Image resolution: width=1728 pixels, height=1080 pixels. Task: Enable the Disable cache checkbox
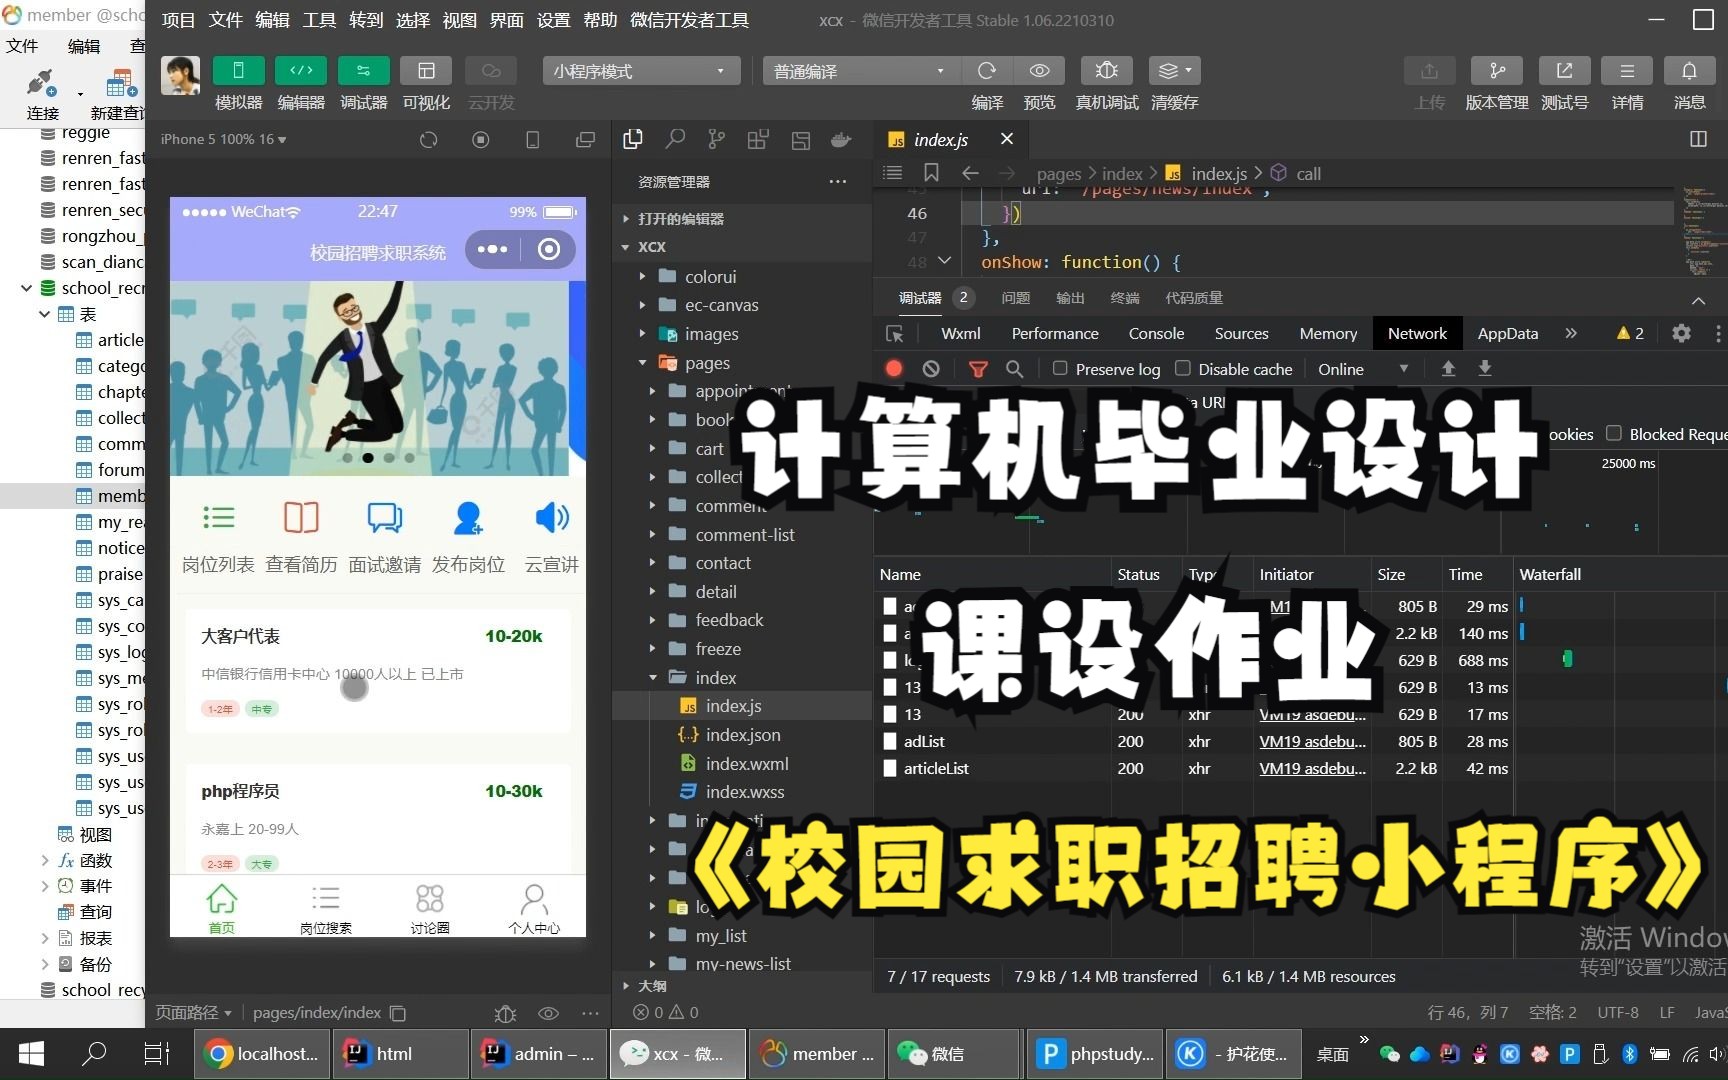tap(1183, 368)
